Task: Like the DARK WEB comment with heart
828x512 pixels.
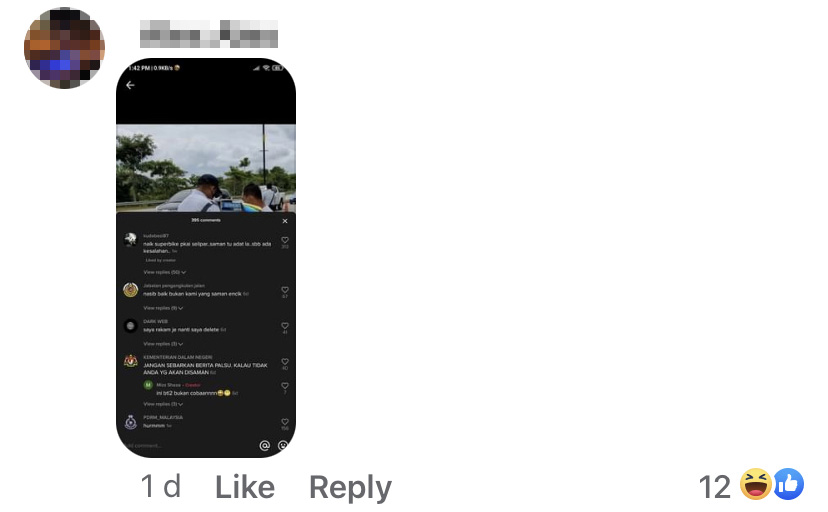Action: click(285, 326)
